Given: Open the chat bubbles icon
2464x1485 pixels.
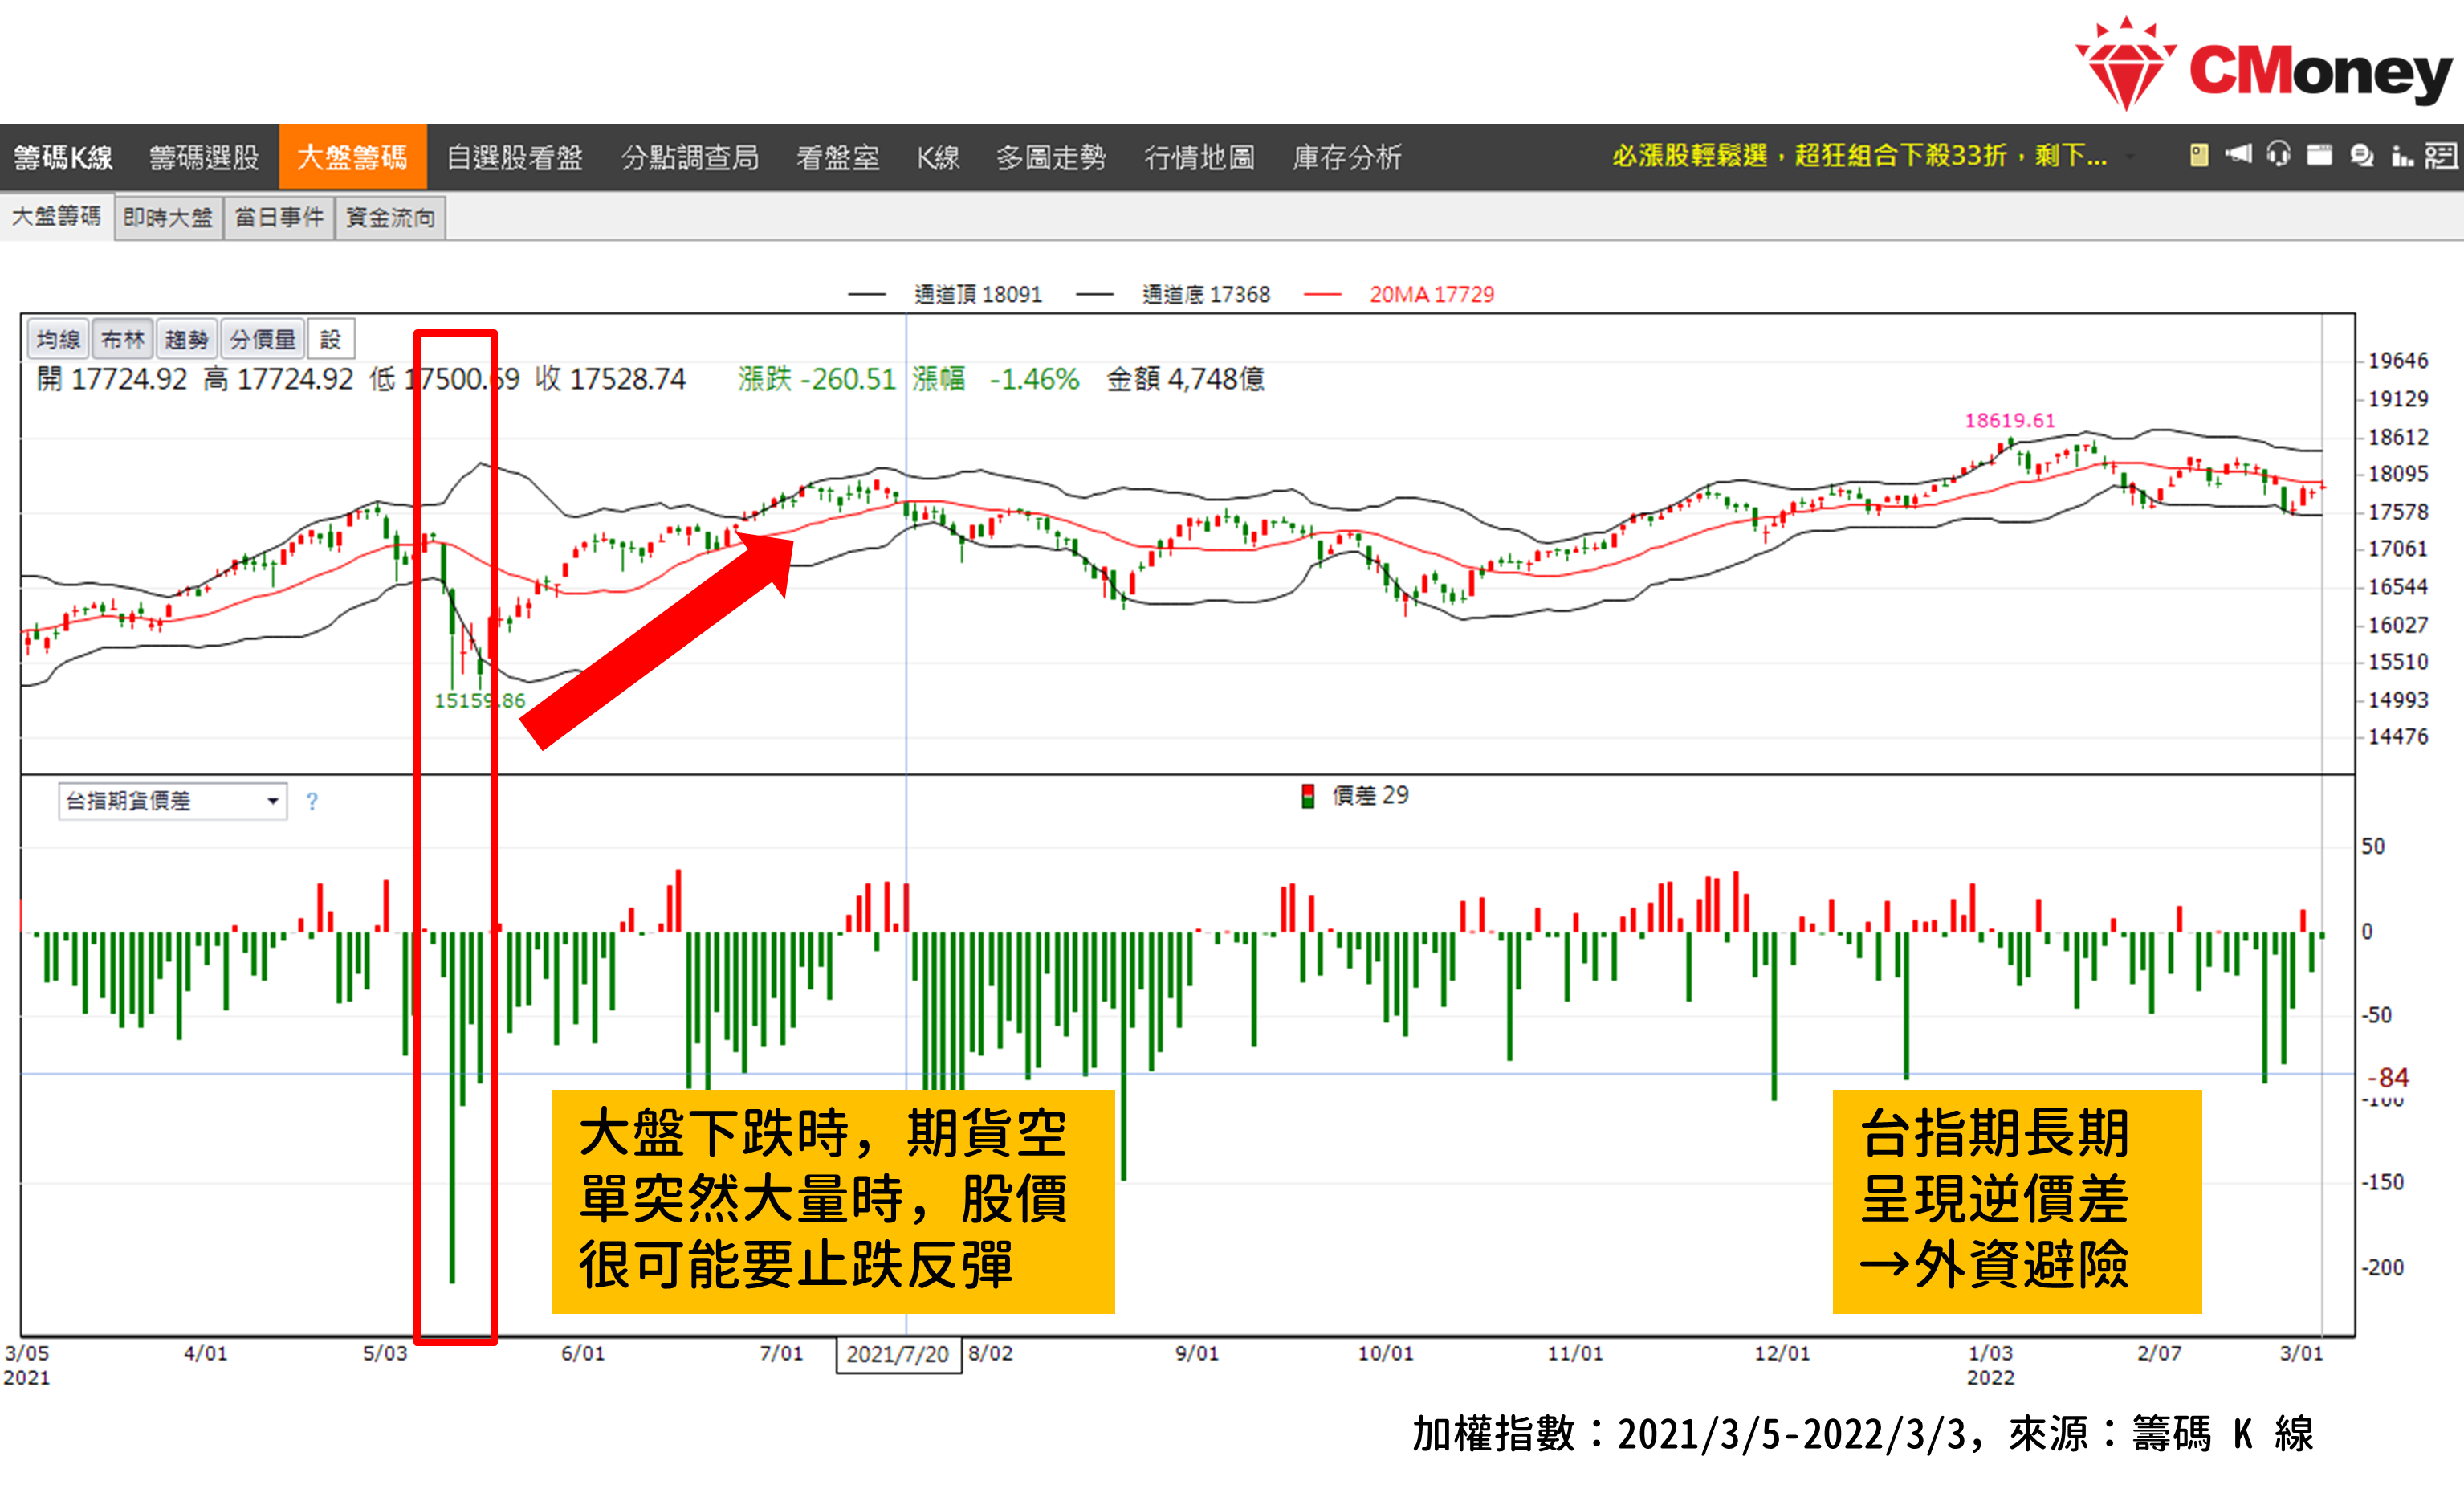Looking at the screenshot, I should click(x=2361, y=155).
